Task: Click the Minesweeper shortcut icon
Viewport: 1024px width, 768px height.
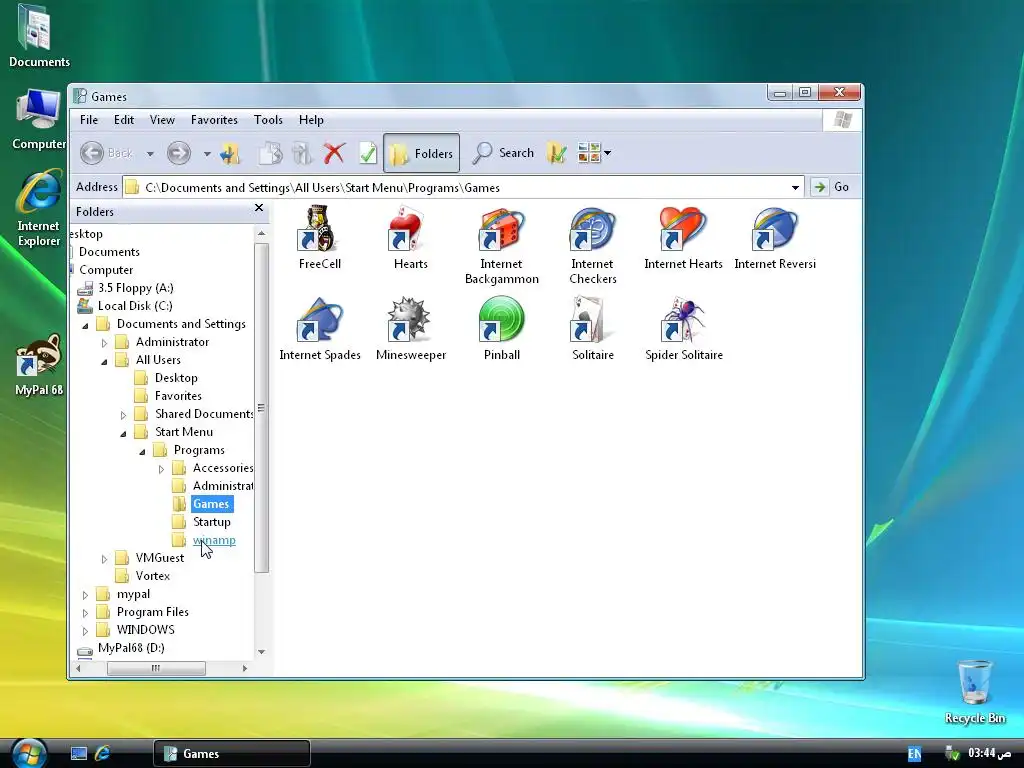Action: point(410,319)
